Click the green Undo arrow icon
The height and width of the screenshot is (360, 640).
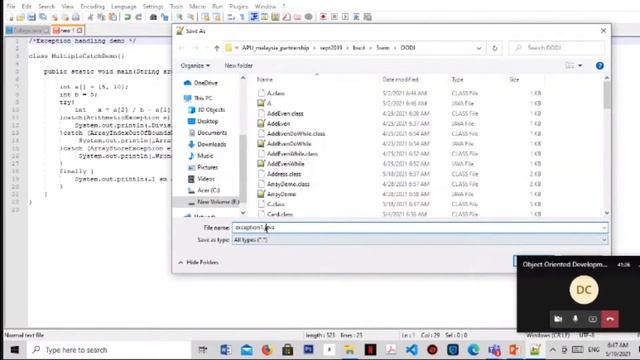[x=127, y=17]
